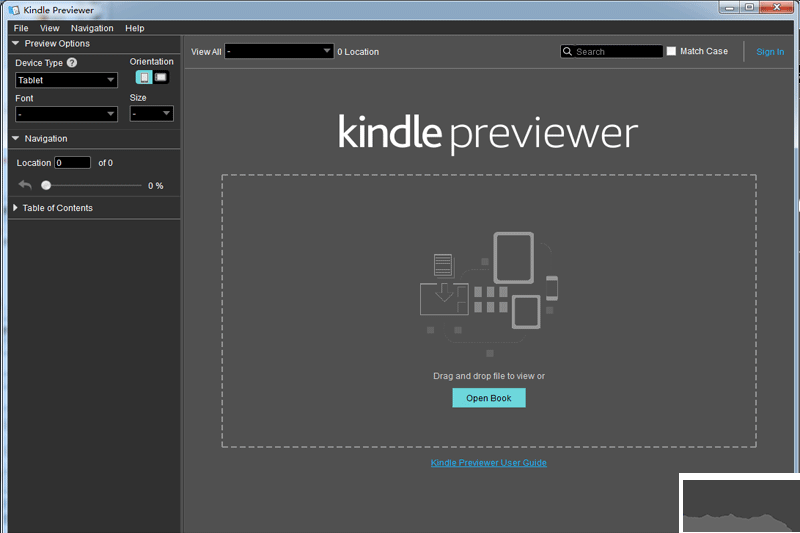The image size is (800, 533).
Task: Click the search magnifier icon
Action: (x=567, y=52)
